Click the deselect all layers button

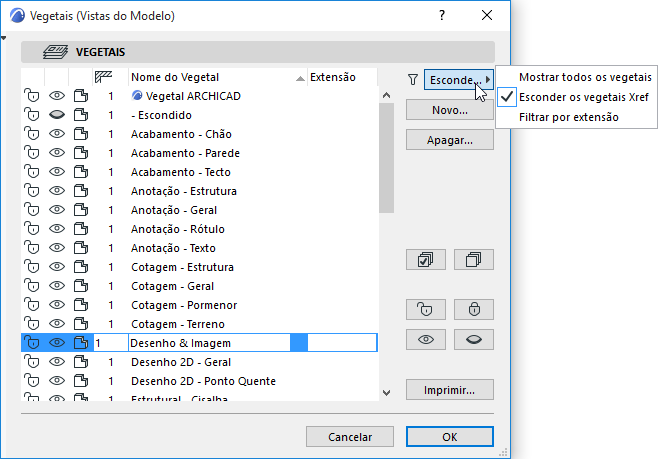[474, 260]
